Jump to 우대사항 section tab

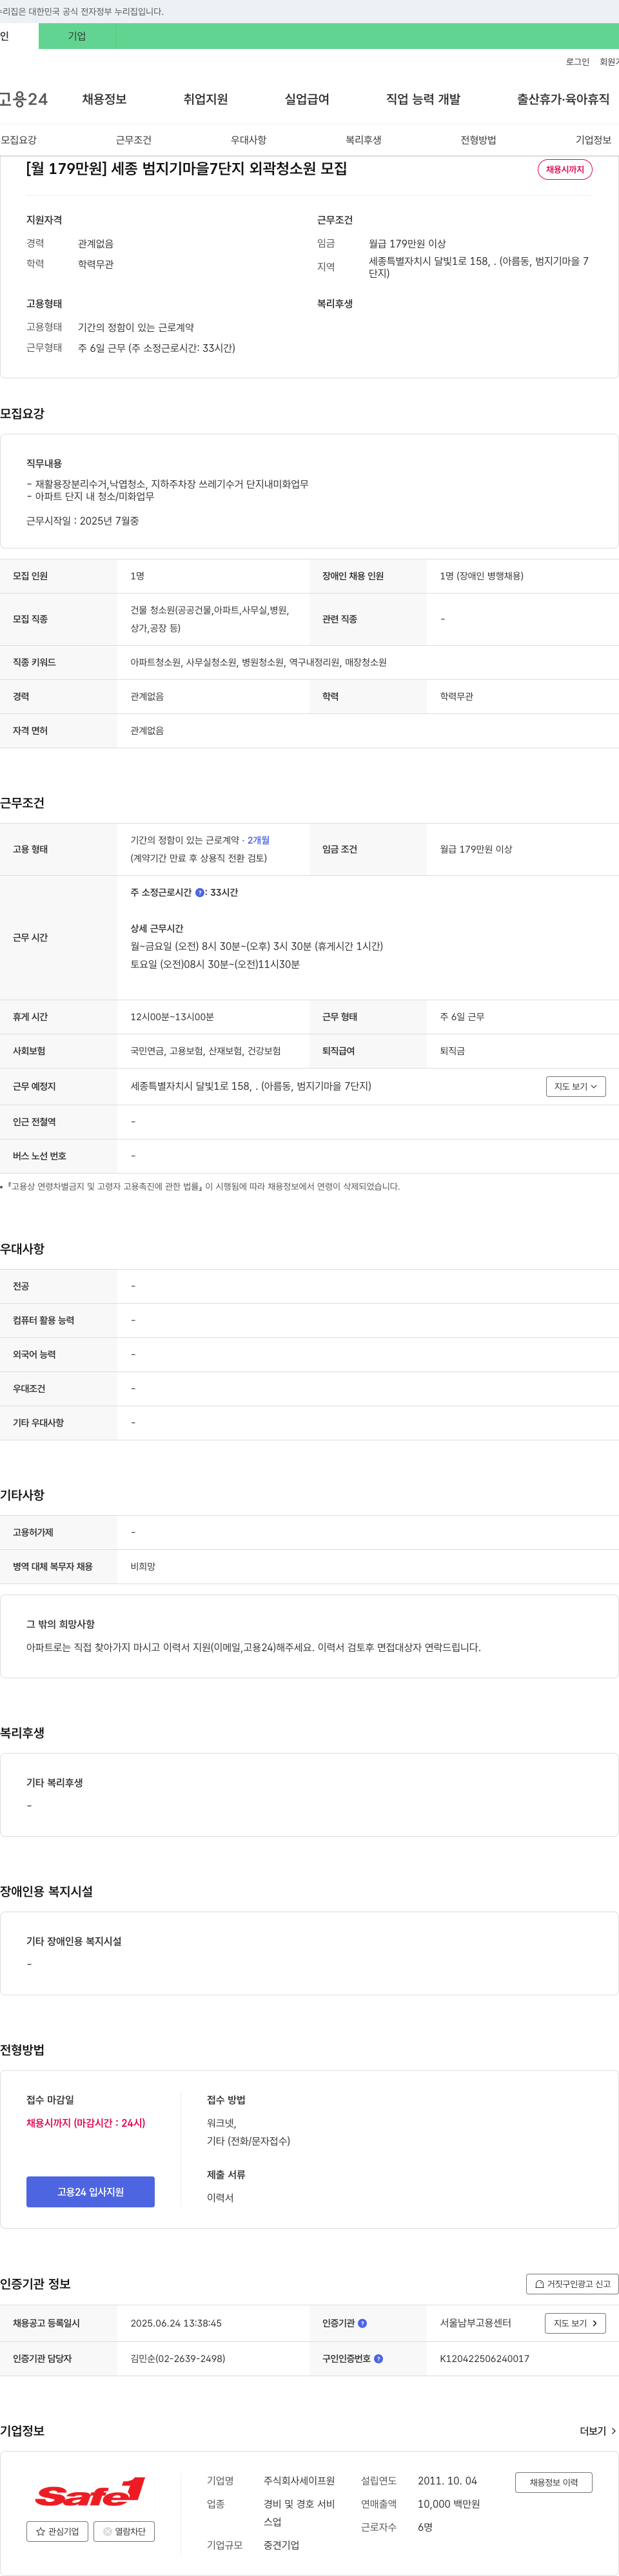tap(248, 140)
